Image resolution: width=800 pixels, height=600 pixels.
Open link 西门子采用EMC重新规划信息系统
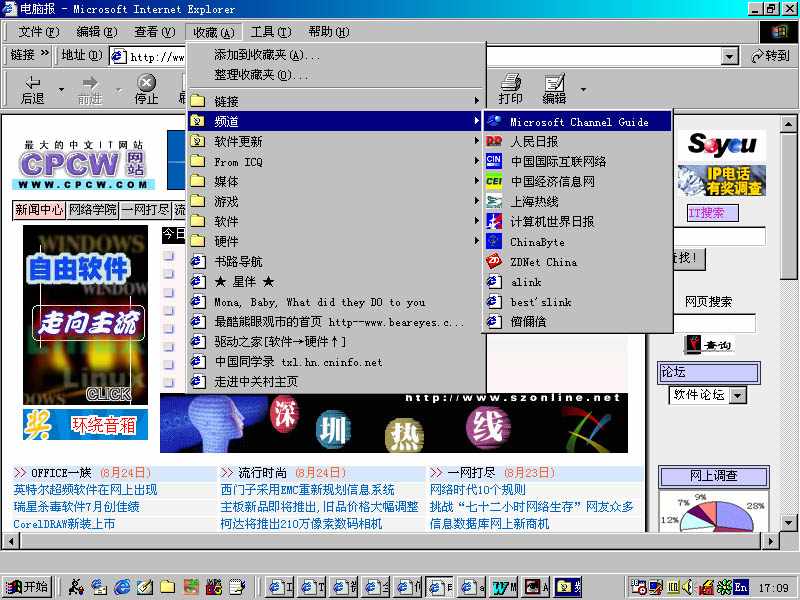coord(307,490)
